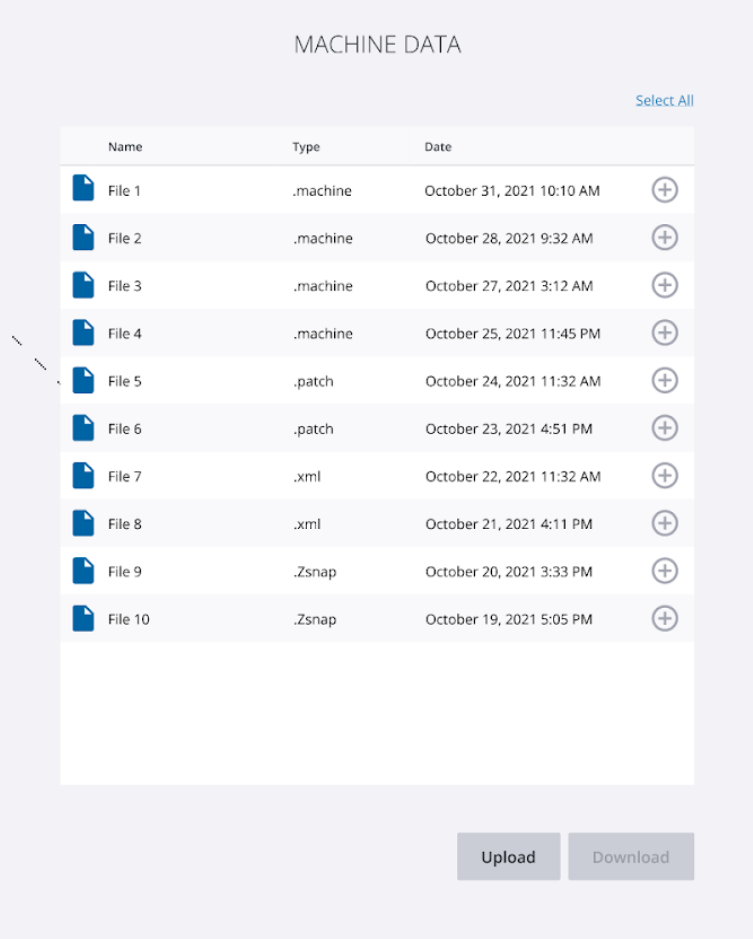Click the Download button

630,857
